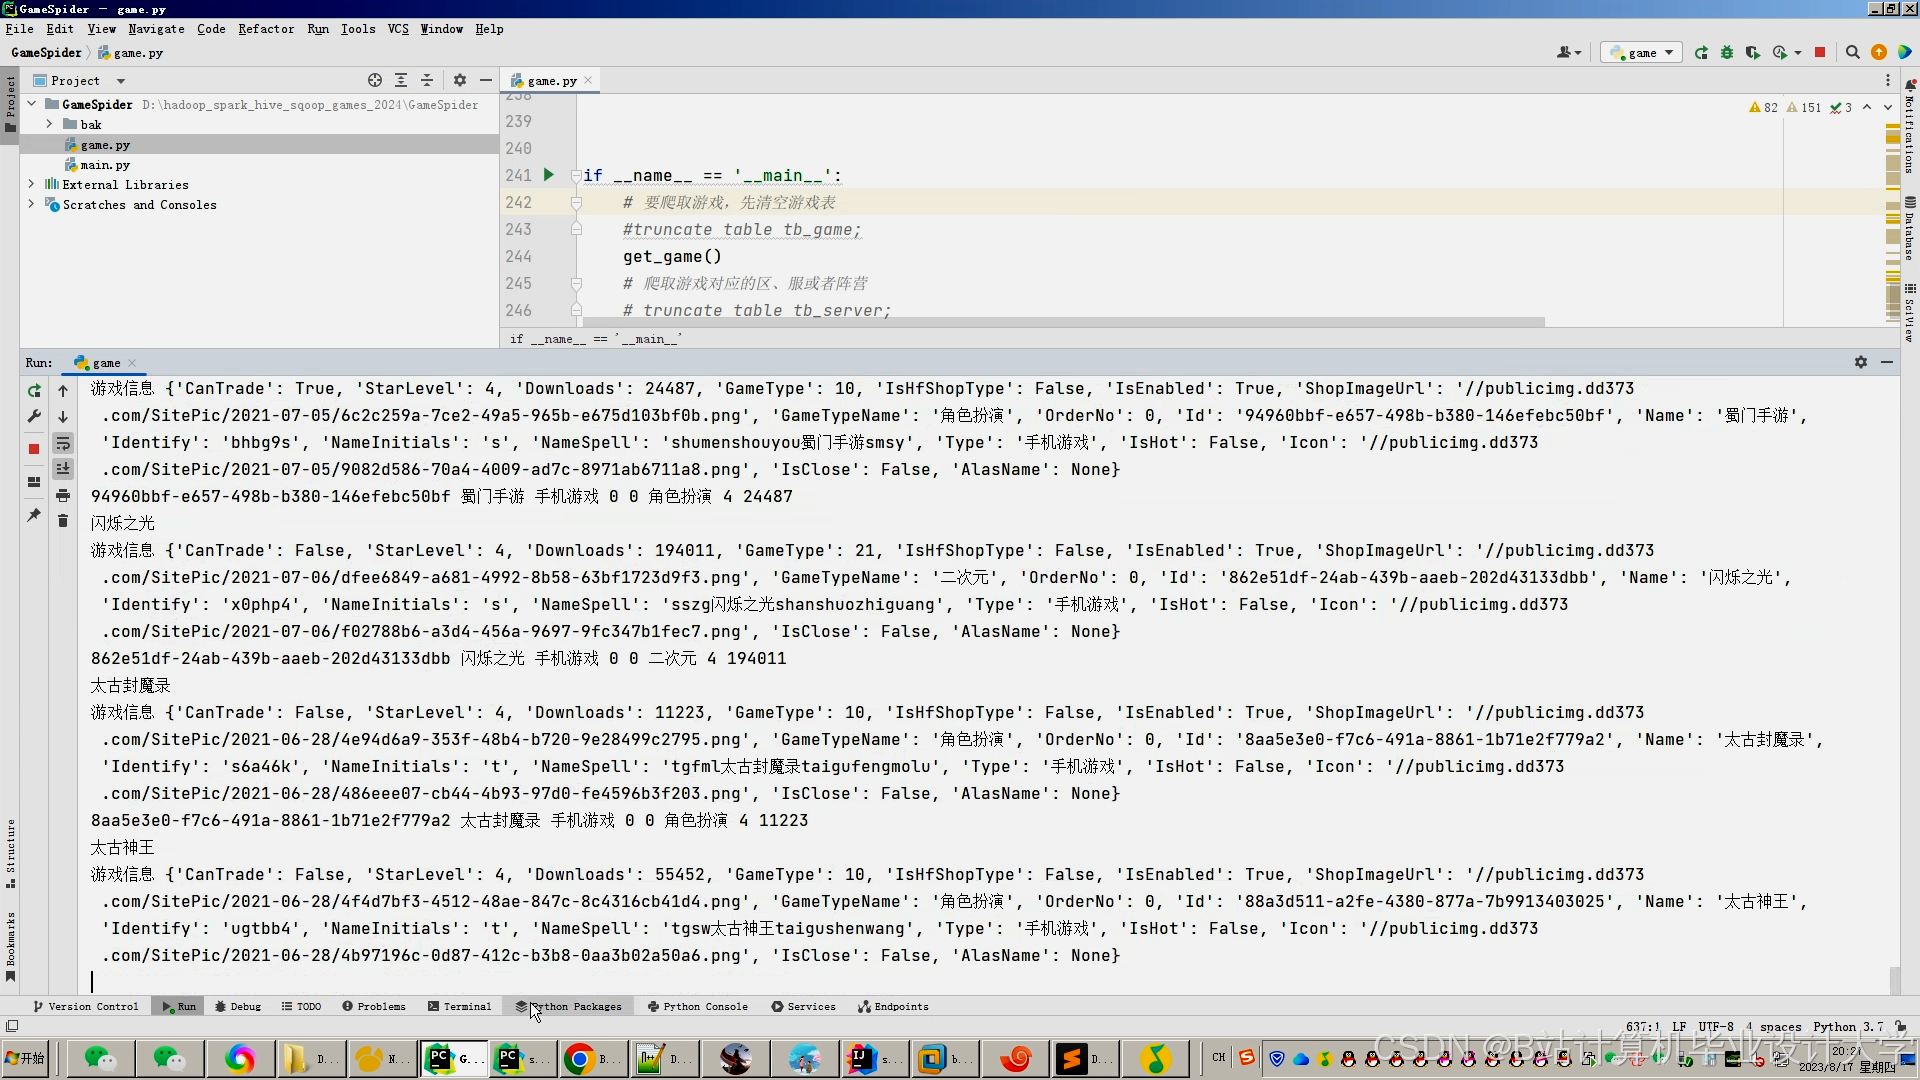Open the Refactor menu
1920x1080 pixels.
coord(266,29)
